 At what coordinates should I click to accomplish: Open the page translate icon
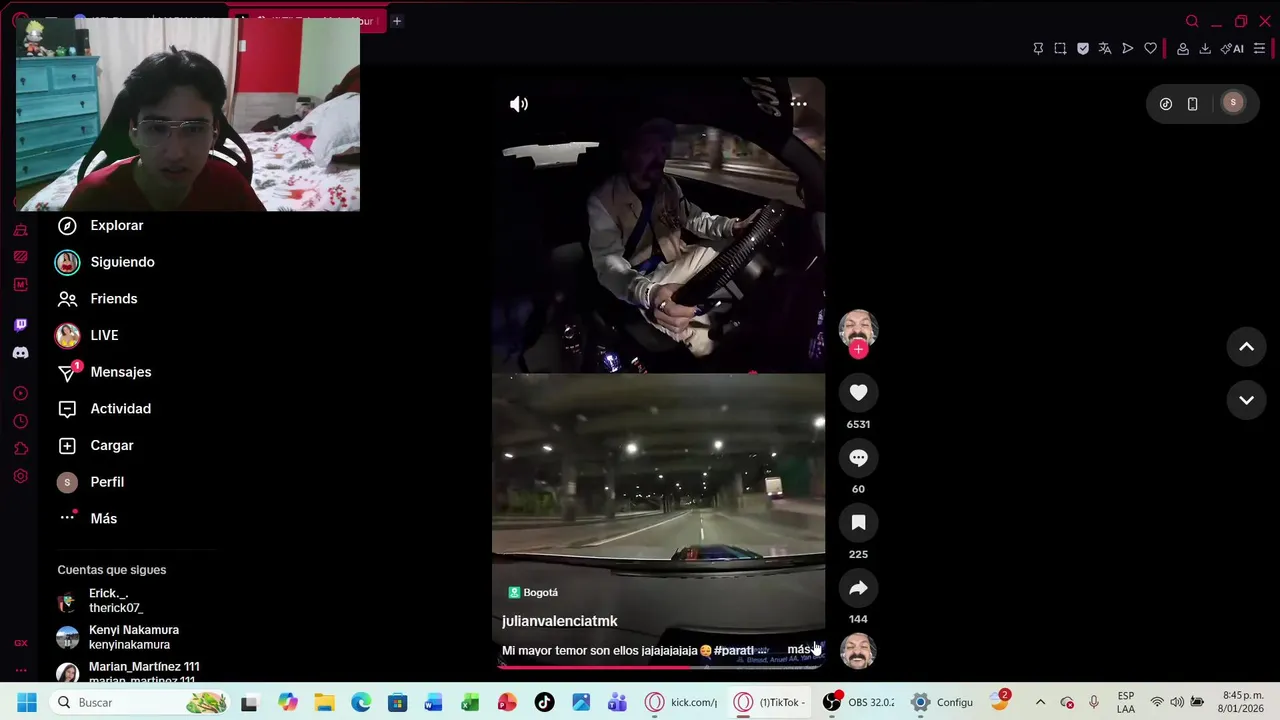coord(1105,49)
